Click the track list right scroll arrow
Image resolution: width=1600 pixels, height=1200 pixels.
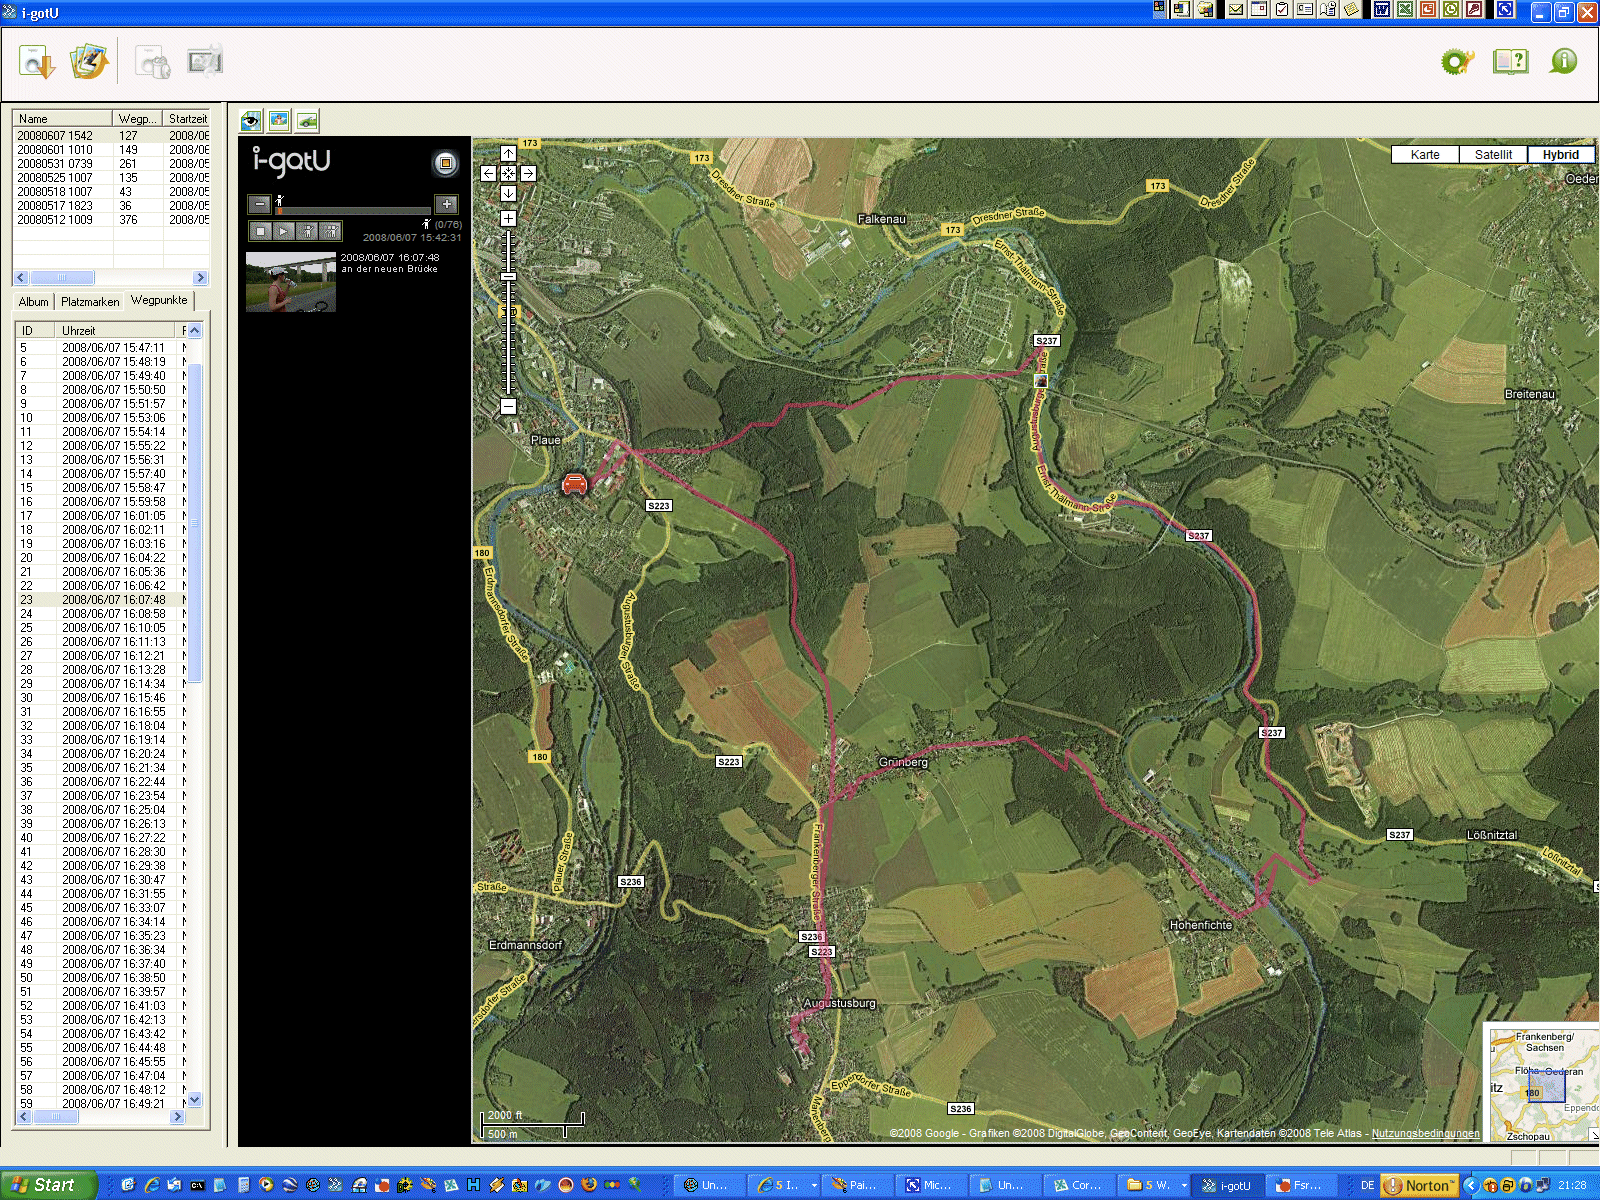tap(200, 277)
